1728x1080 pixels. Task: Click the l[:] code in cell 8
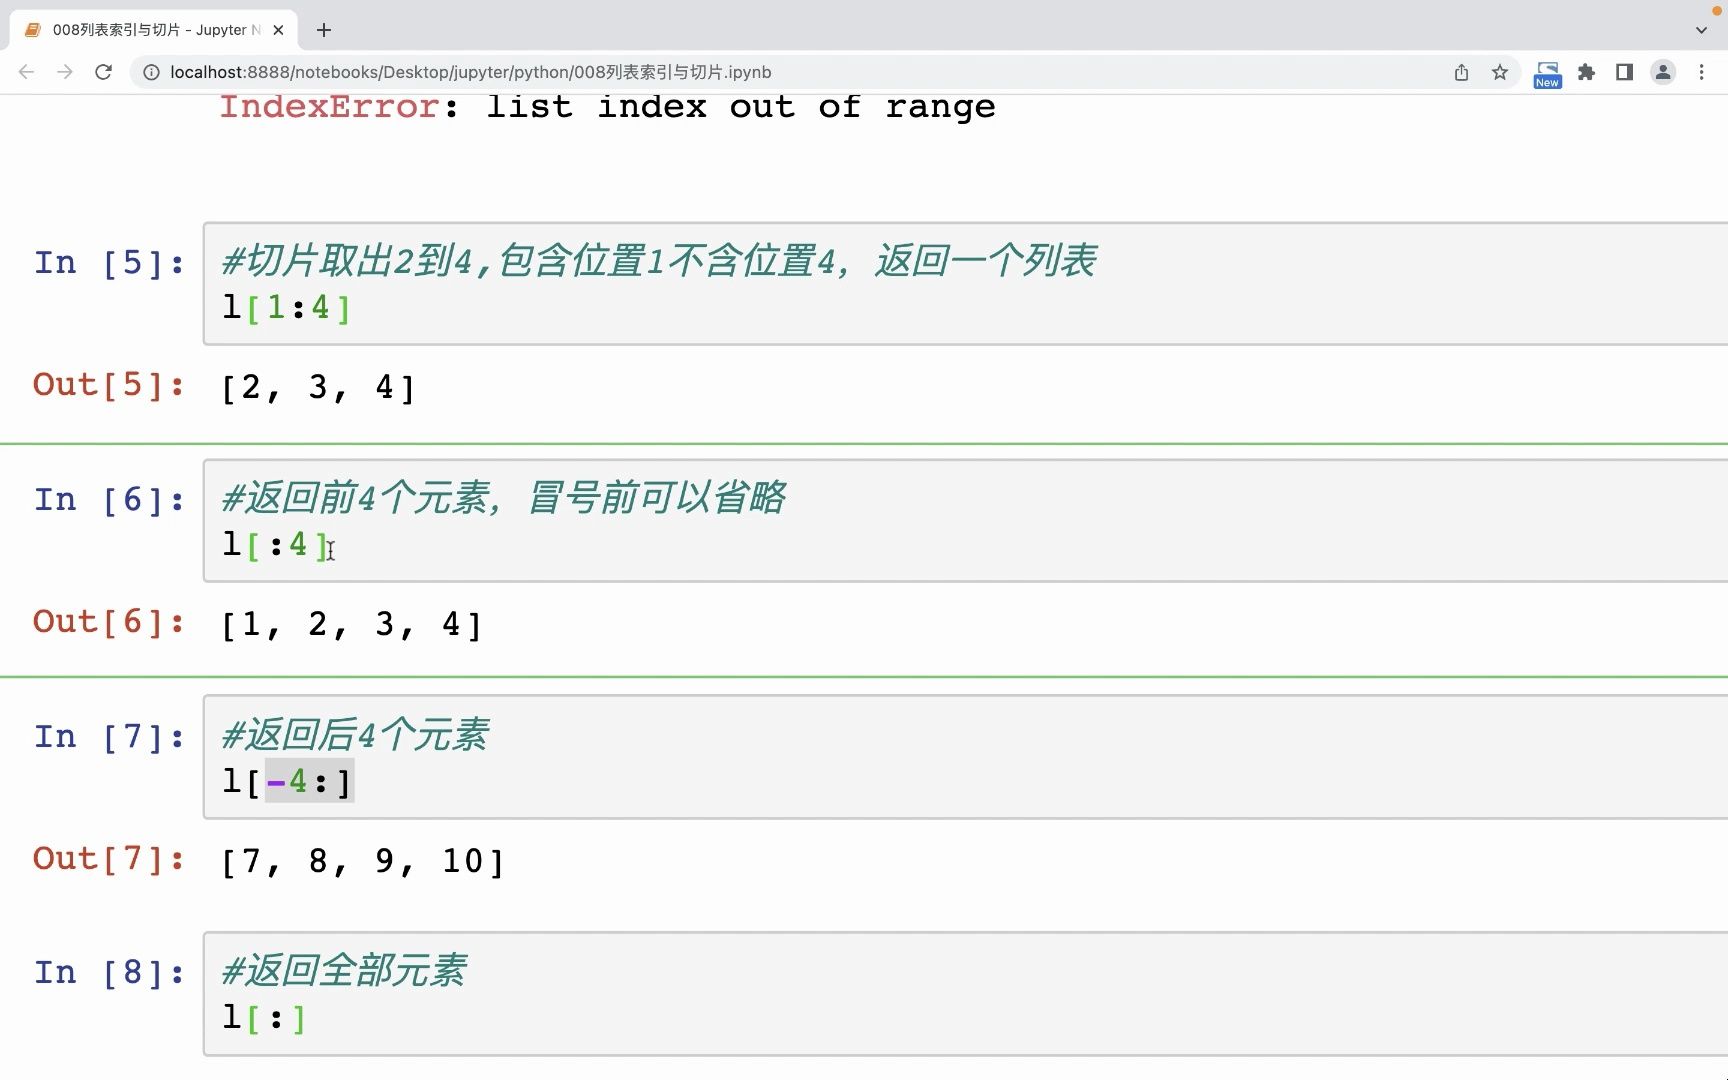point(264,1018)
